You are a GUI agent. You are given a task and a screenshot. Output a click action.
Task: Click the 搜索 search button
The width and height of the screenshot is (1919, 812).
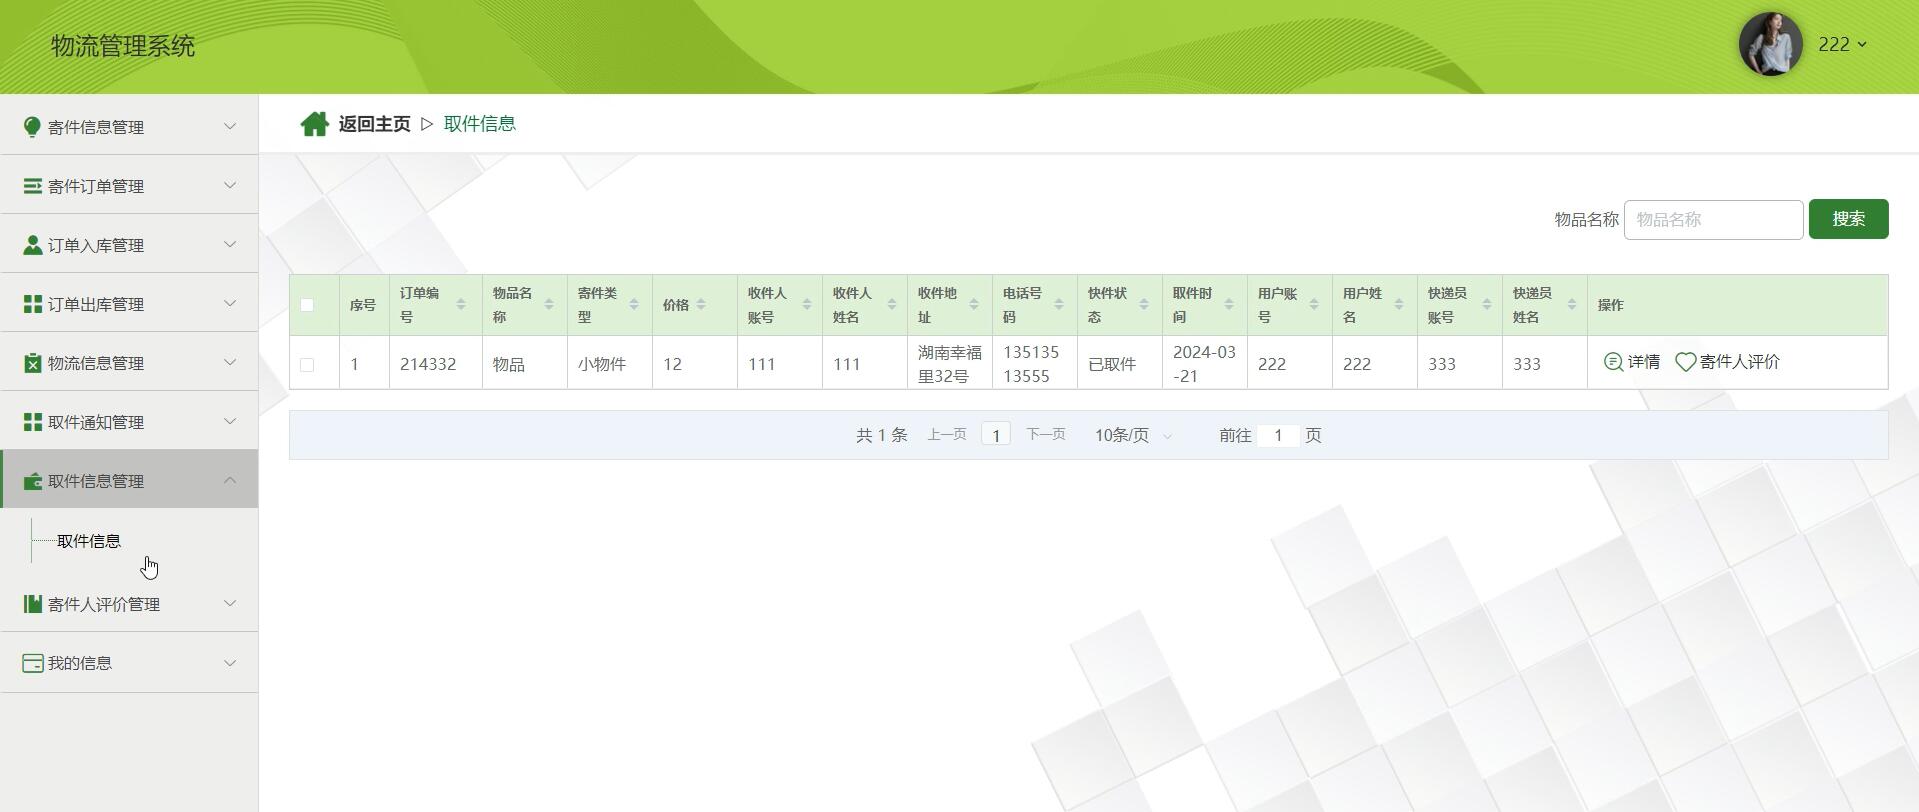click(x=1848, y=219)
